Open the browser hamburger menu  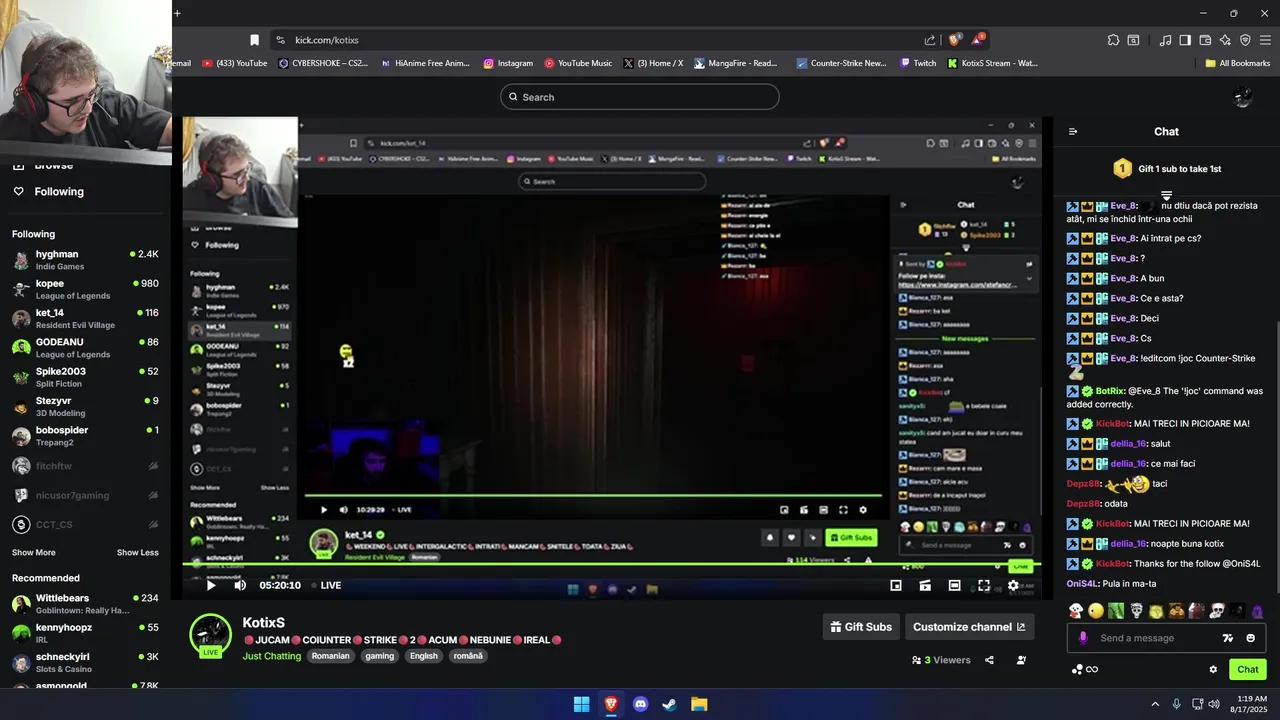1265,40
